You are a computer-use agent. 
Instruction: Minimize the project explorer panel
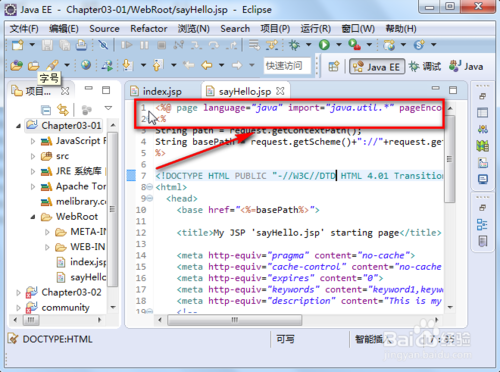click(89, 88)
